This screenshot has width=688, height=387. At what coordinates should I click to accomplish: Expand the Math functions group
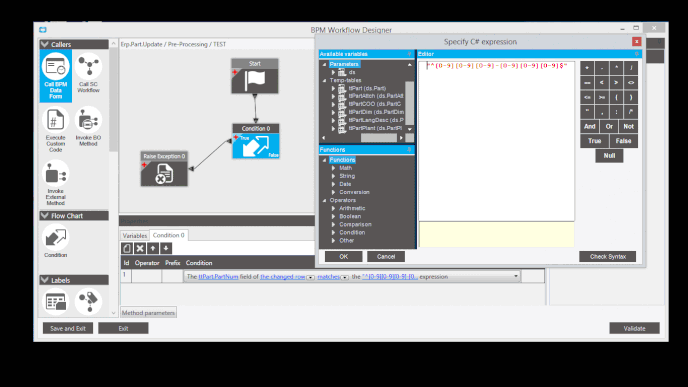pyautogui.click(x=333, y=168)
